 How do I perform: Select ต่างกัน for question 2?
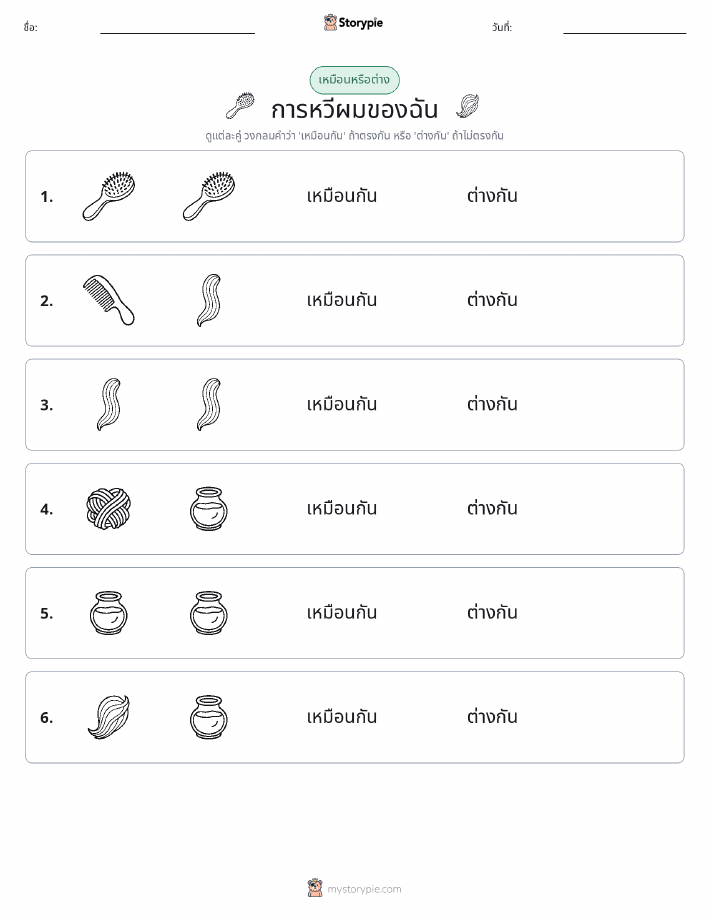[x=492, y=300]
